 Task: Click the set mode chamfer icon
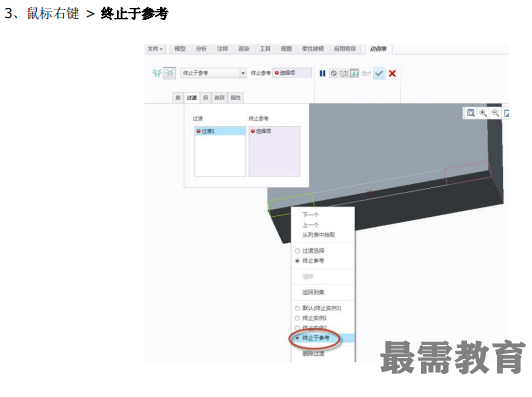[157, 73]
